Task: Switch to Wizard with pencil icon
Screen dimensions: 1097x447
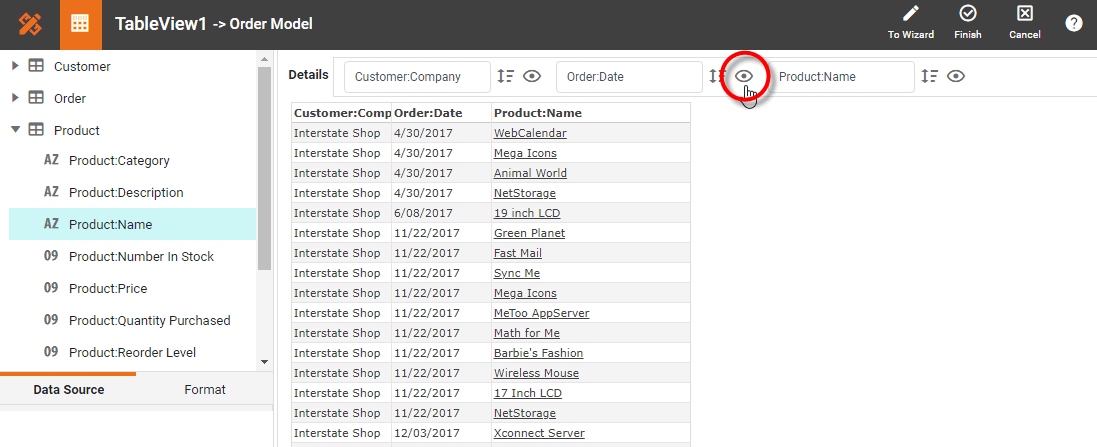Action: coord(910,22)
